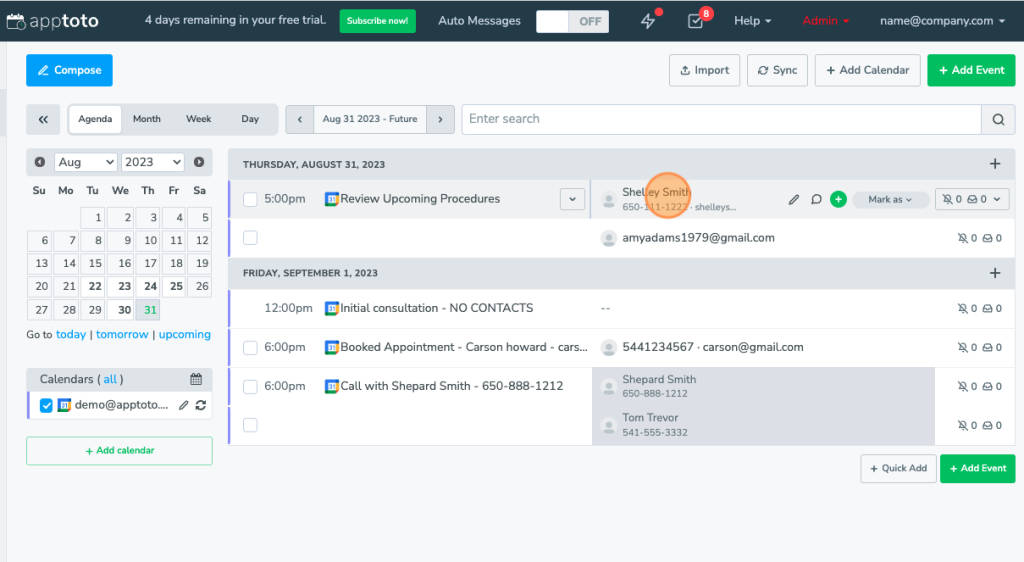Image resolution: width=1024 pixels, height=562 pixels.
Task: Click notification counters on Booked Appointment row
Action: click(x=979, y=347)
